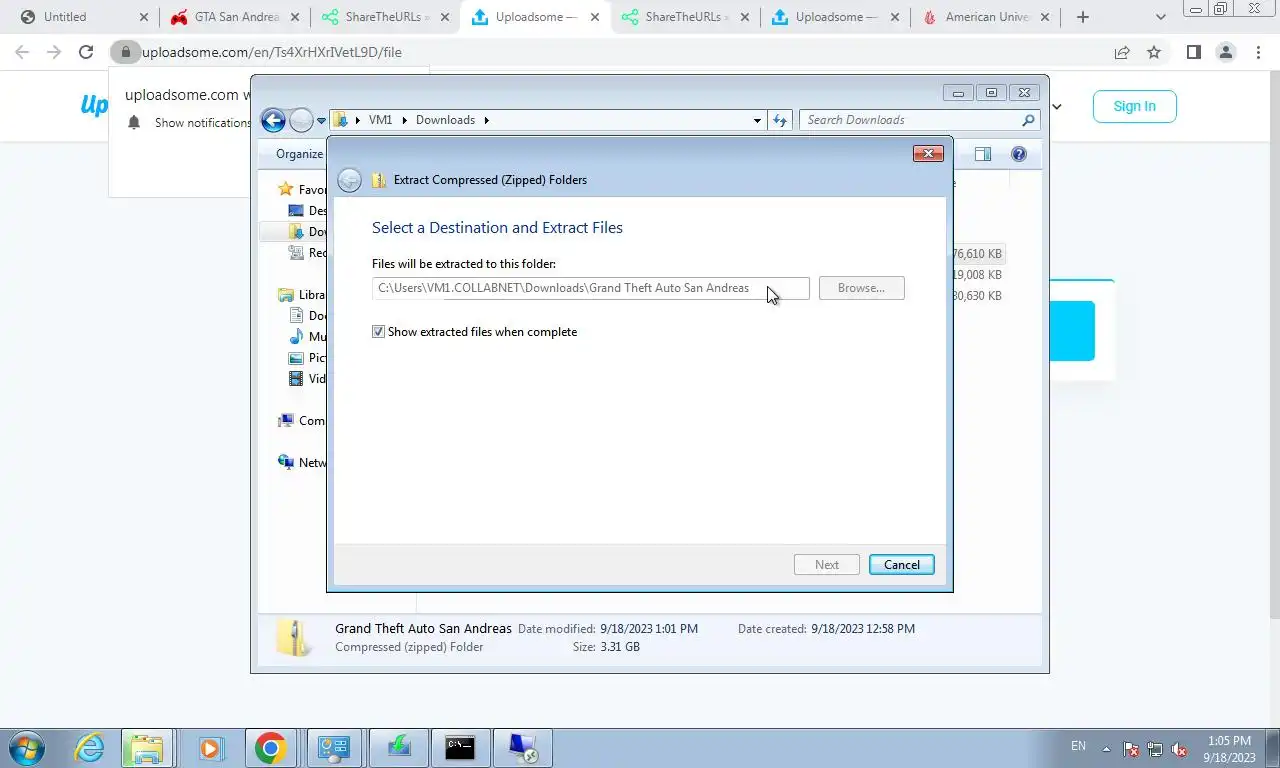
Task: Open a new Chrome tab
Action: tap(1082, 17)
